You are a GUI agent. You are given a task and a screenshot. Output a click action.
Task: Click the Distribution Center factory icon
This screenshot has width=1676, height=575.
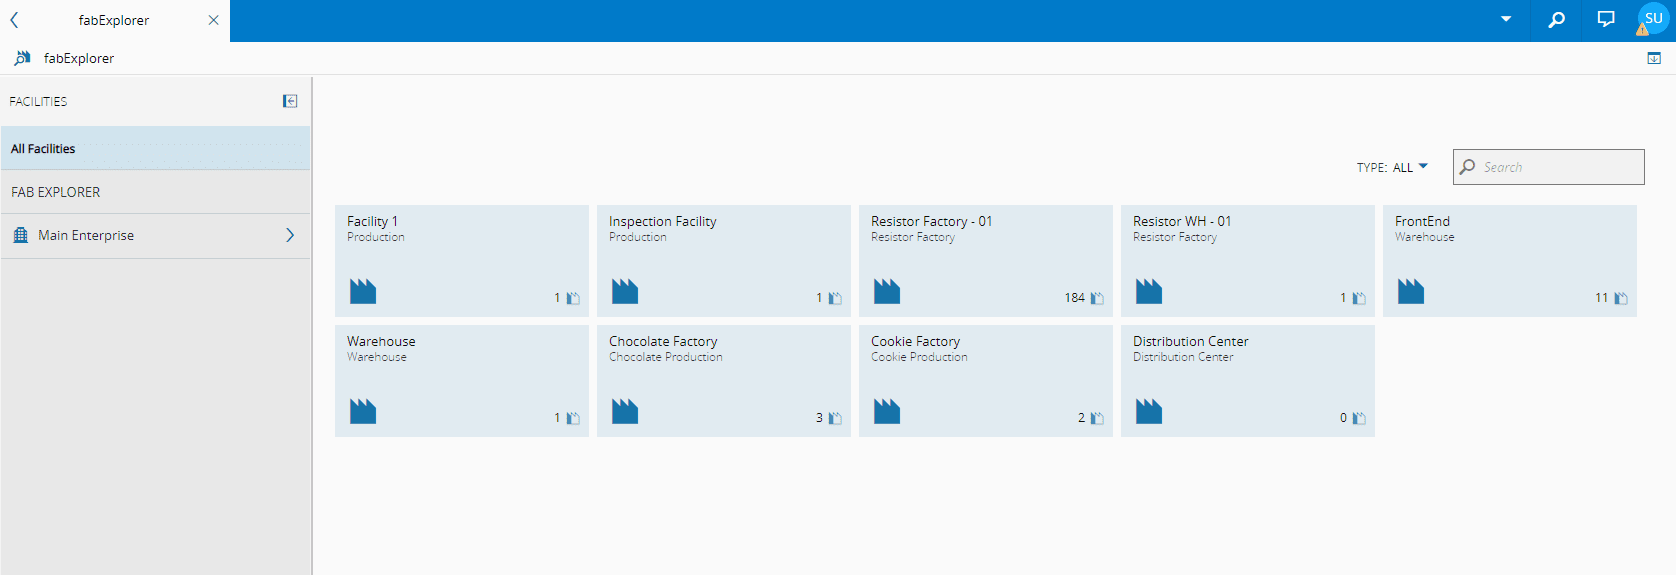1149,411
